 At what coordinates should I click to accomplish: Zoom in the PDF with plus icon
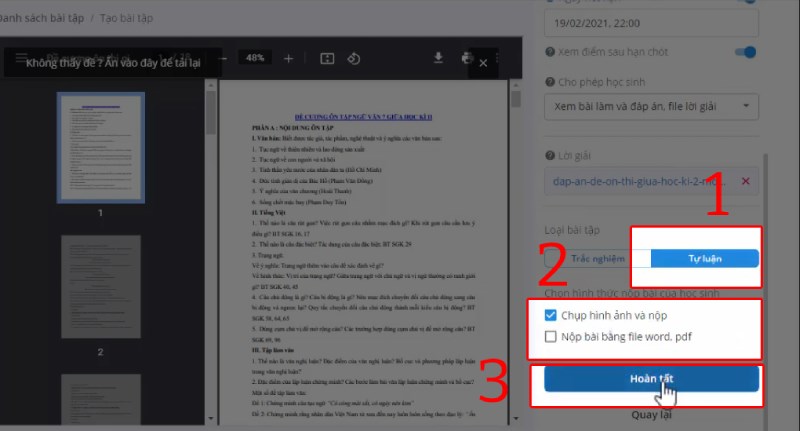coord(288,59)
